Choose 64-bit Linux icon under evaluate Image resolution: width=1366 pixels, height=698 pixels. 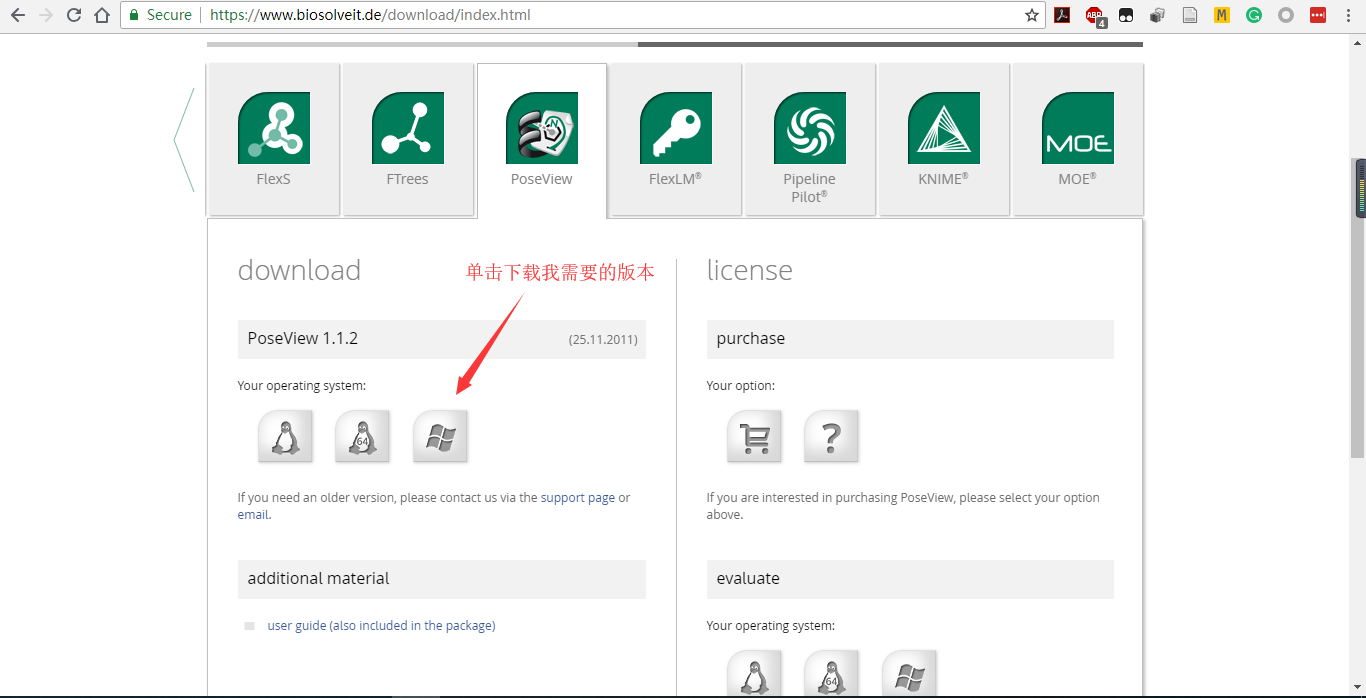pyautogui.click(x=831, y=674)
